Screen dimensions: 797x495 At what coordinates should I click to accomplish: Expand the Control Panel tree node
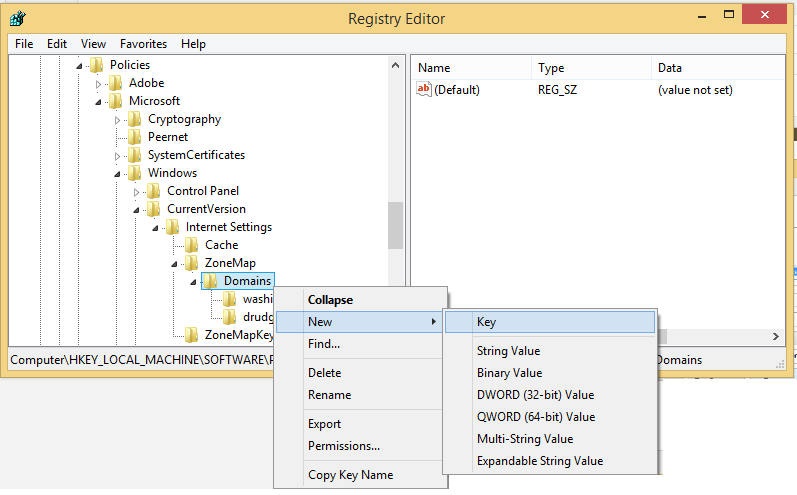[137, 191]
